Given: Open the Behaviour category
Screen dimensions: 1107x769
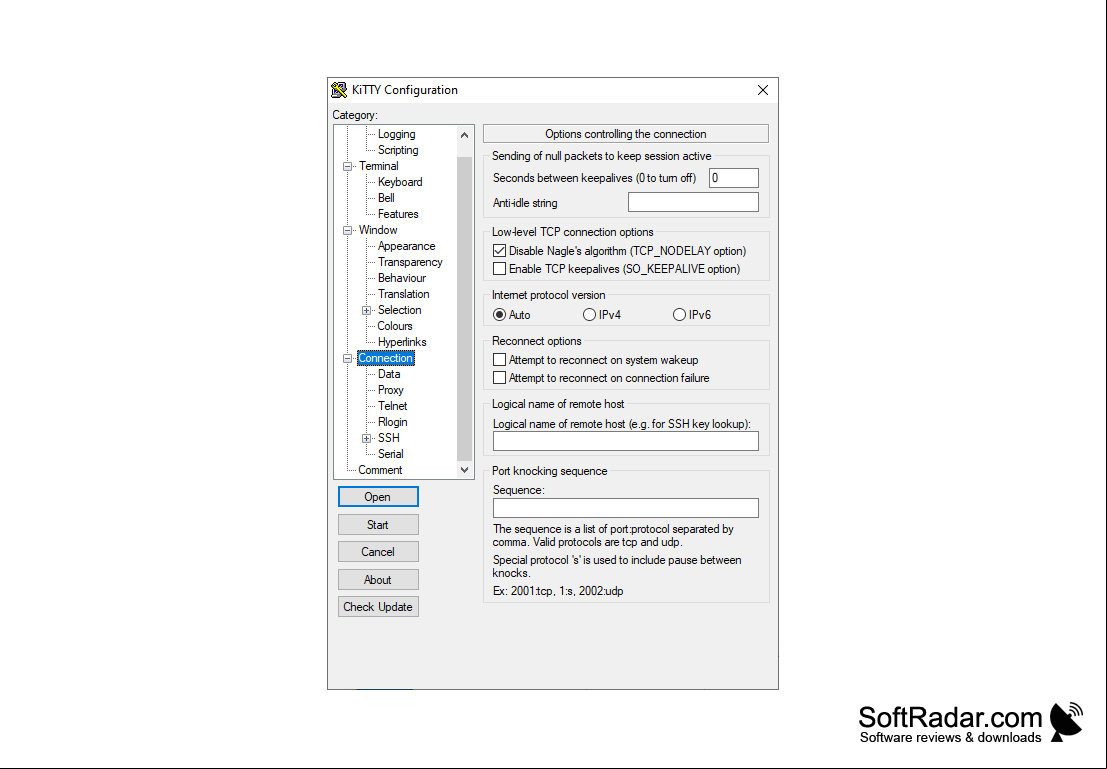Looking at the screenshot, I should [x=402, y=278].
